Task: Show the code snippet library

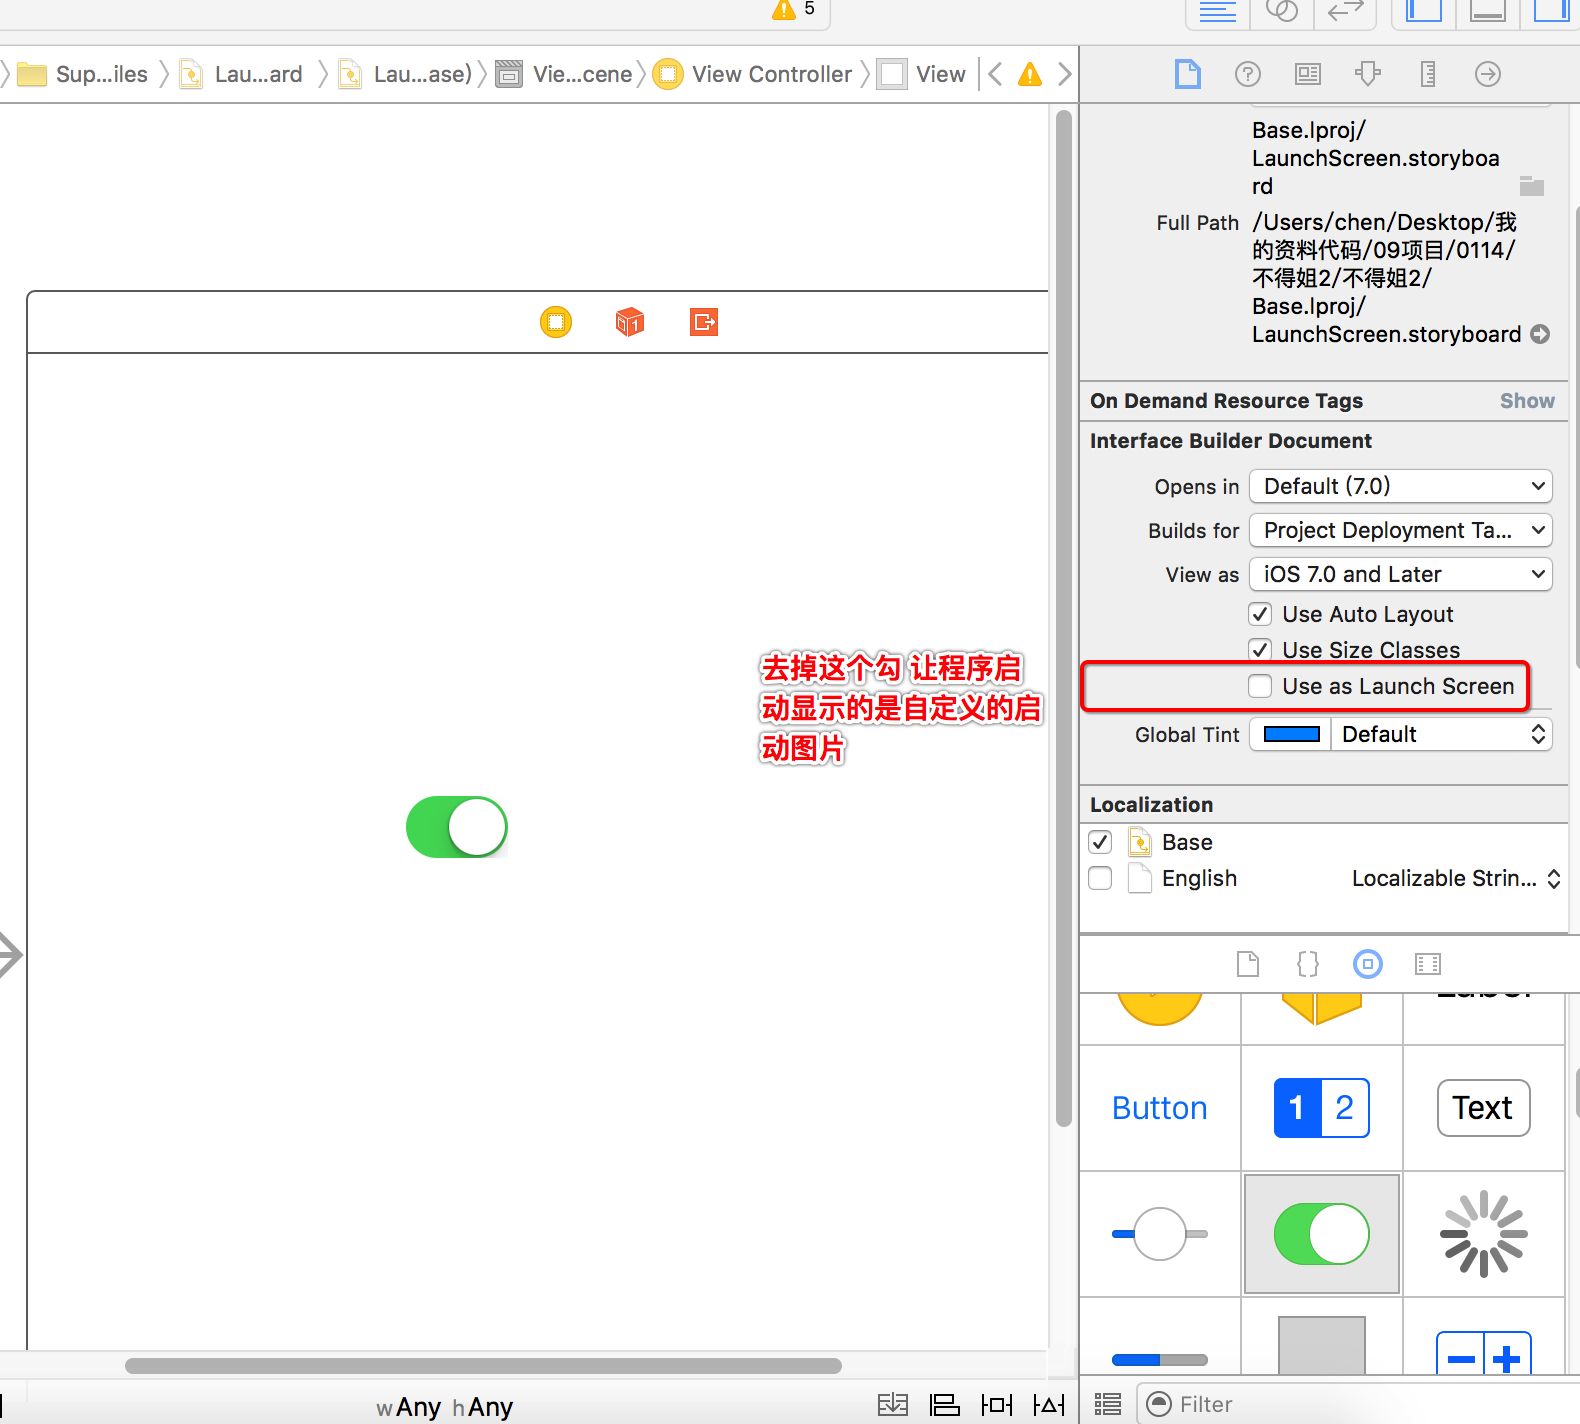Action: click(1308, 964)
